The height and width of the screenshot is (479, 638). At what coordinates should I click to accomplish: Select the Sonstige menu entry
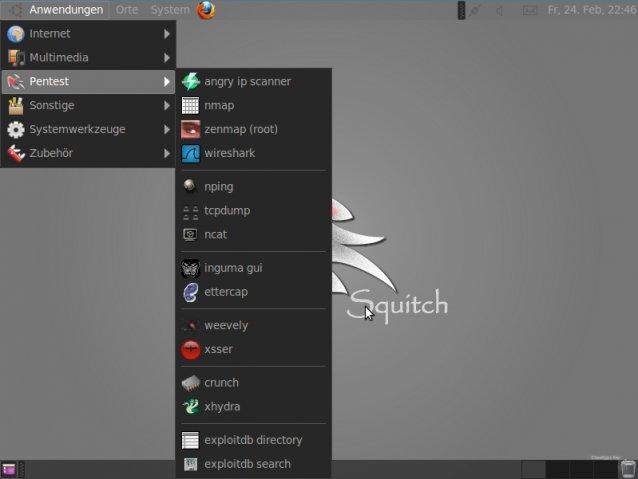[x=88, y=106]
